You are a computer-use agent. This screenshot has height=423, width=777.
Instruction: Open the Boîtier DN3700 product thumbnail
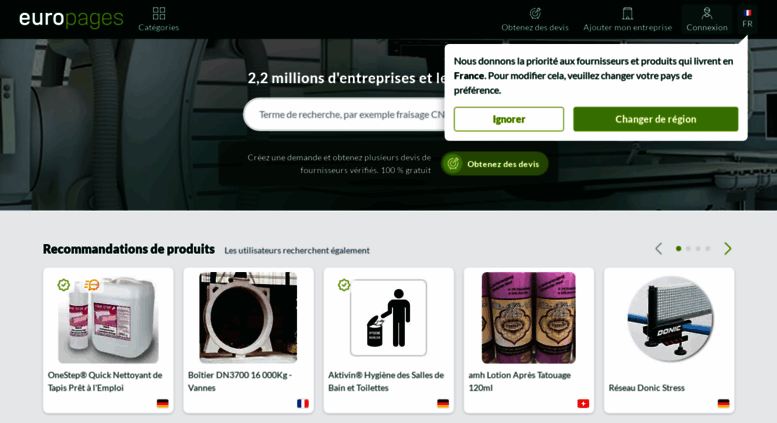(x=248, y=317)
